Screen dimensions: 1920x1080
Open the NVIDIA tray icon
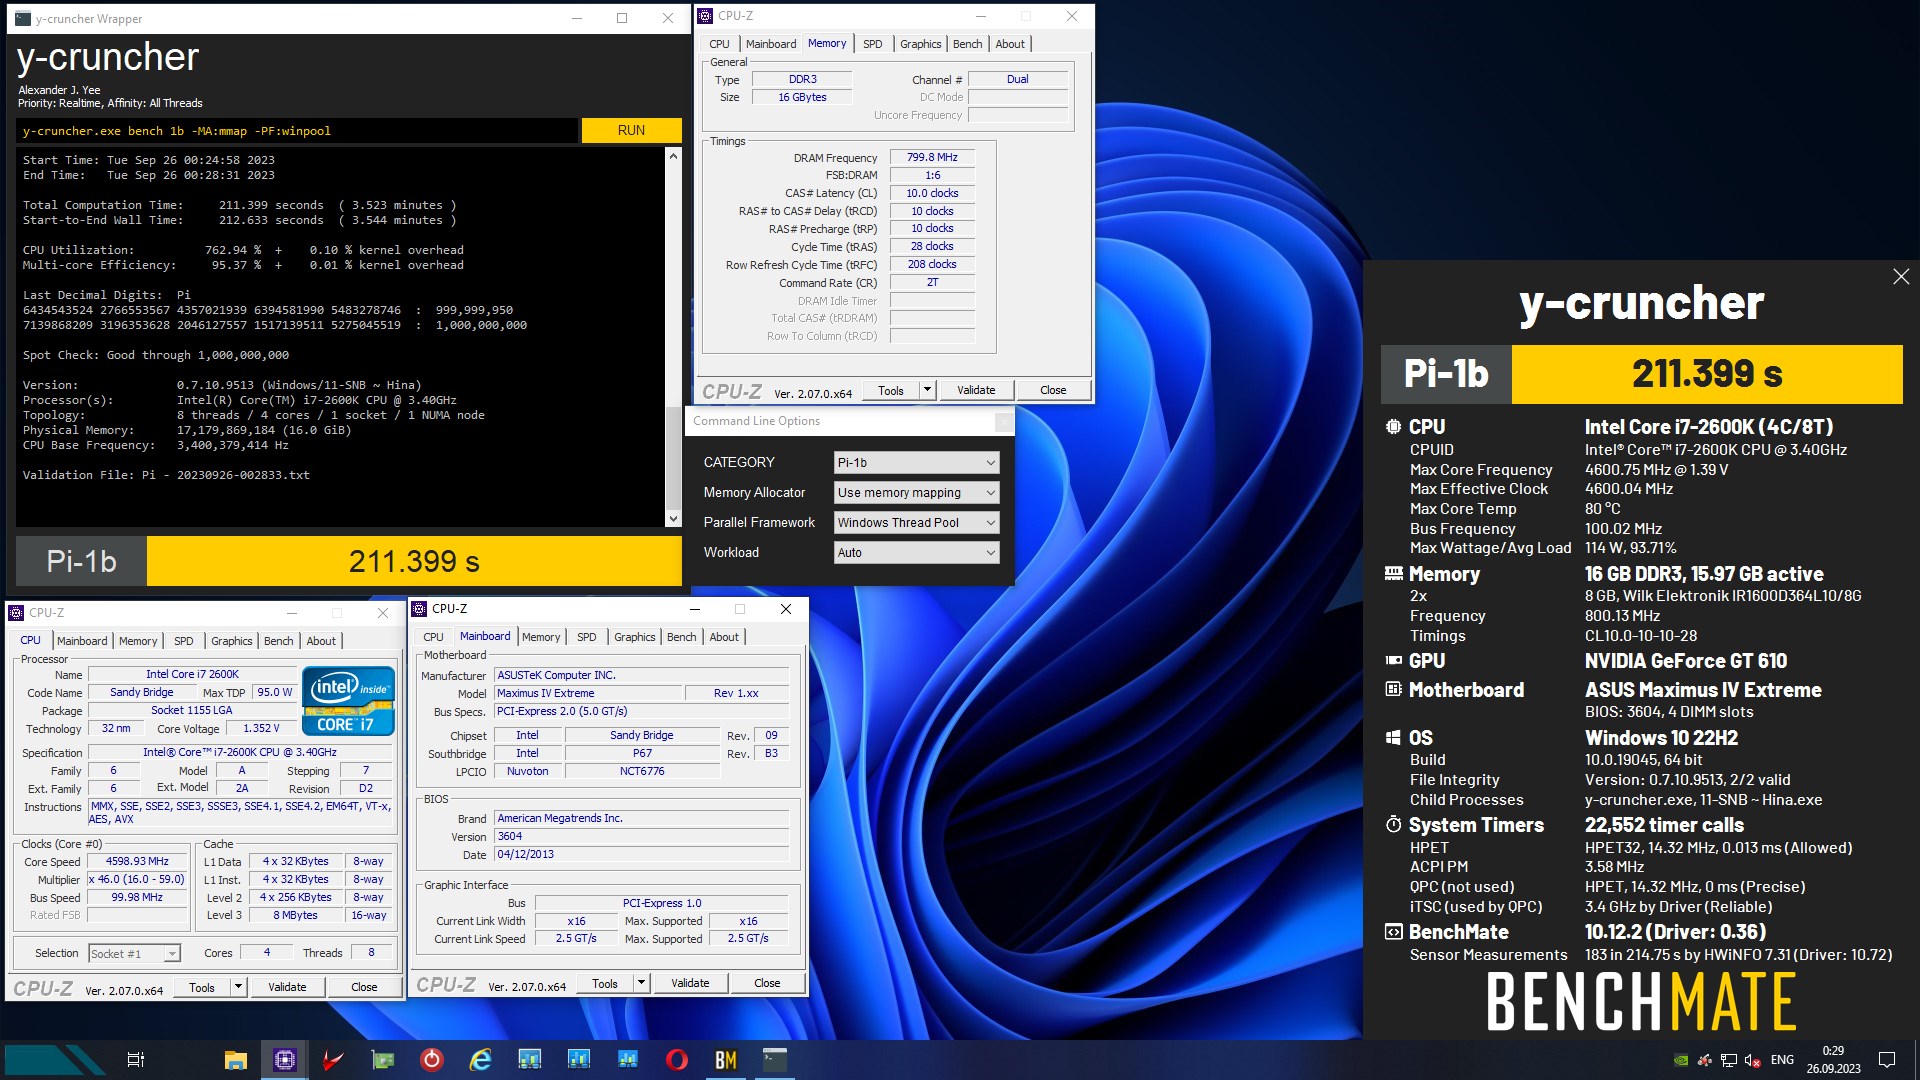click(x=1682, y=1060)
